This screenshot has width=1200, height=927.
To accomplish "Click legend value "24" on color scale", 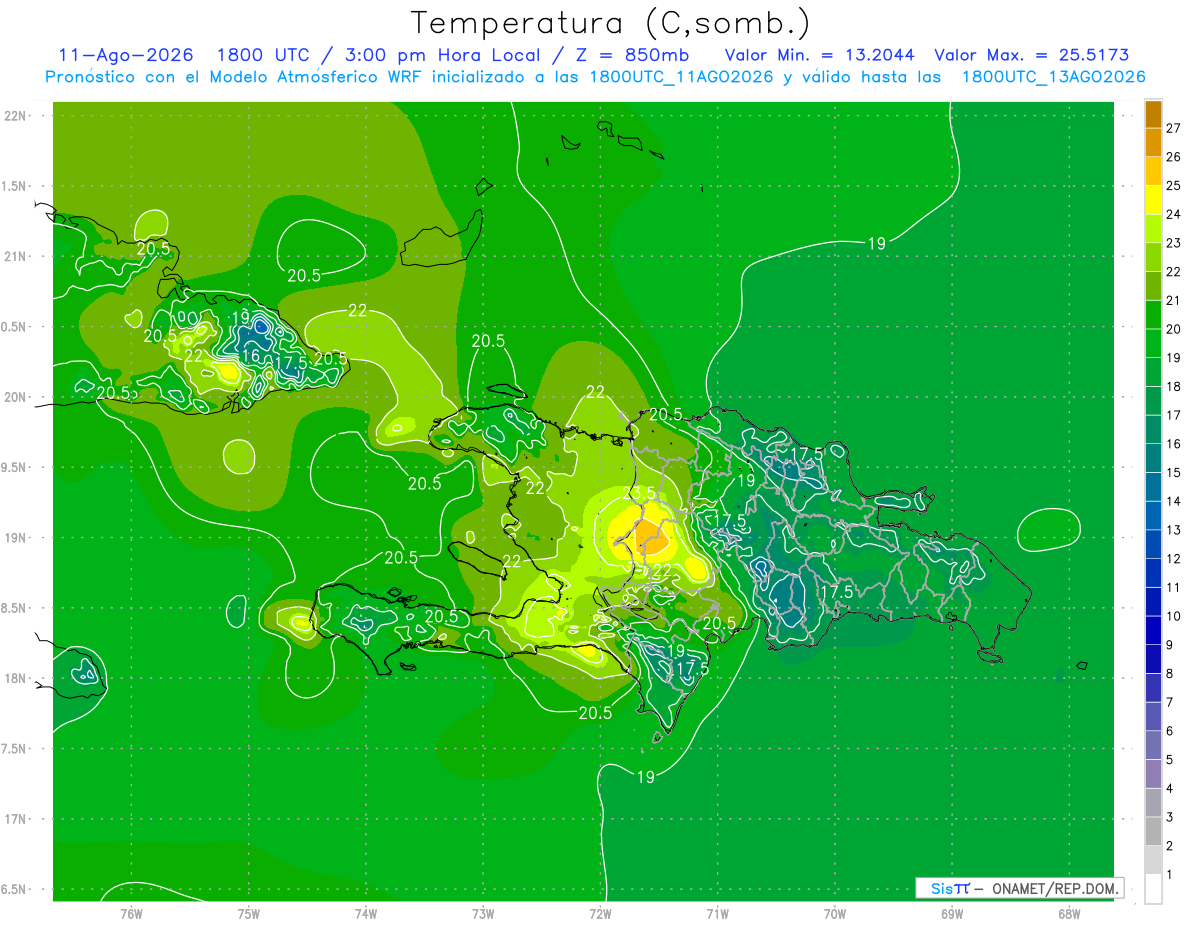I will (x=1173, y=214).
